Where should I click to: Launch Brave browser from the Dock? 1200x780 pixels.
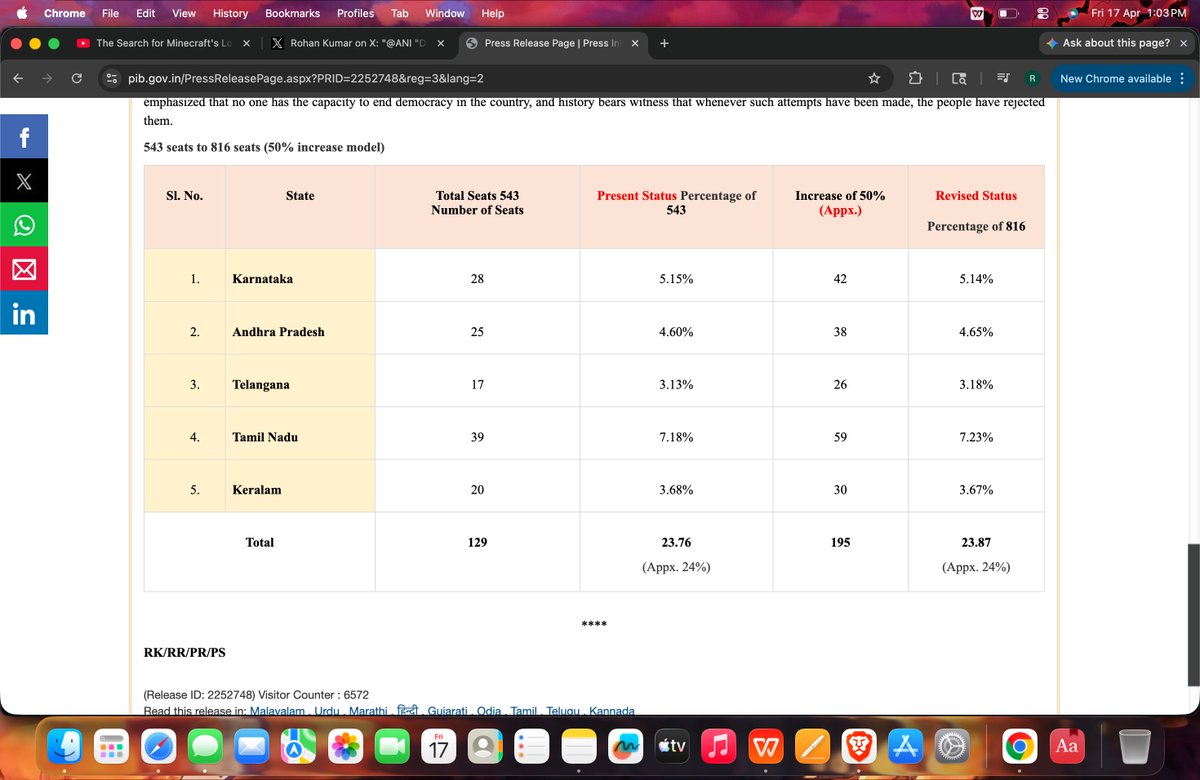pos(857,746)
